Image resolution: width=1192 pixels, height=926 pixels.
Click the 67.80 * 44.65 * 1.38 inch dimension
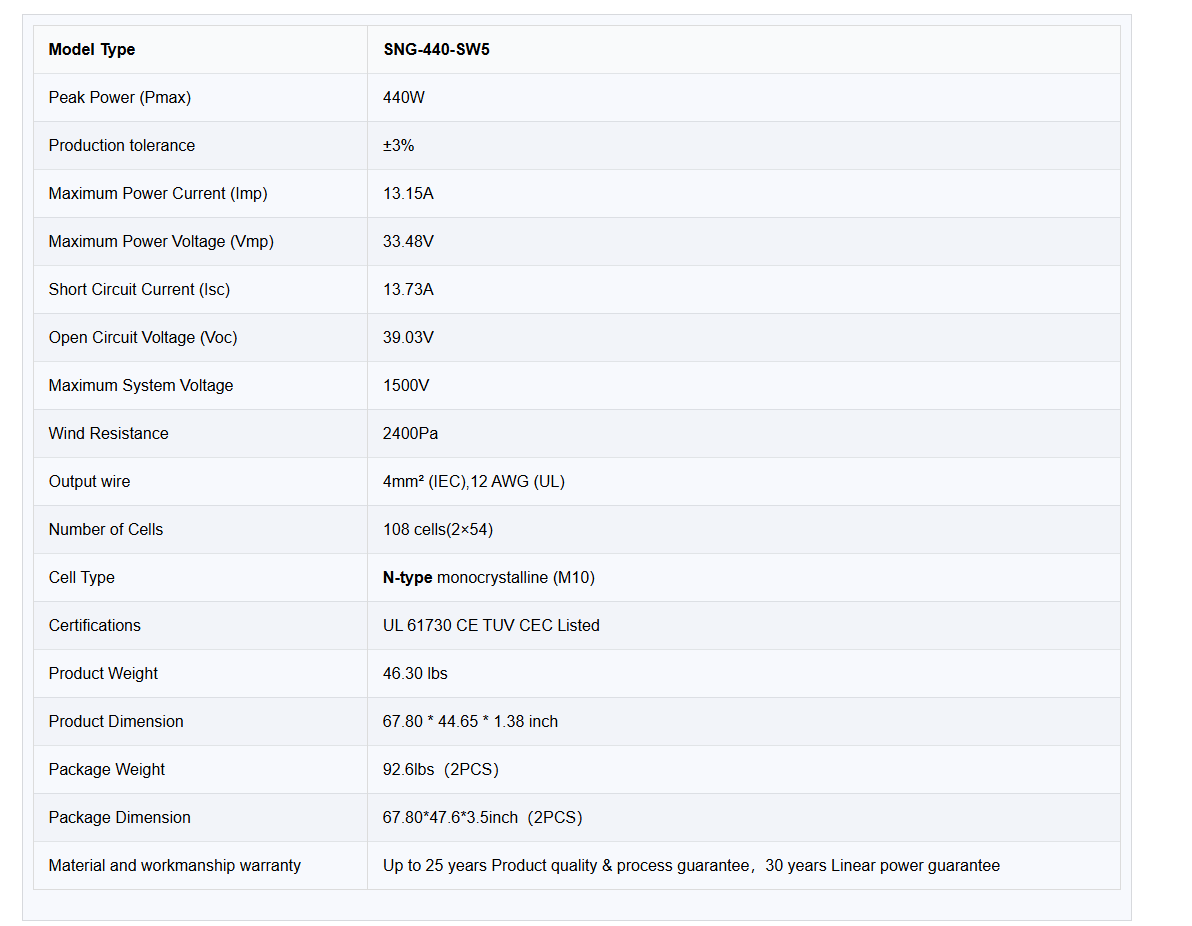[470, 721]
